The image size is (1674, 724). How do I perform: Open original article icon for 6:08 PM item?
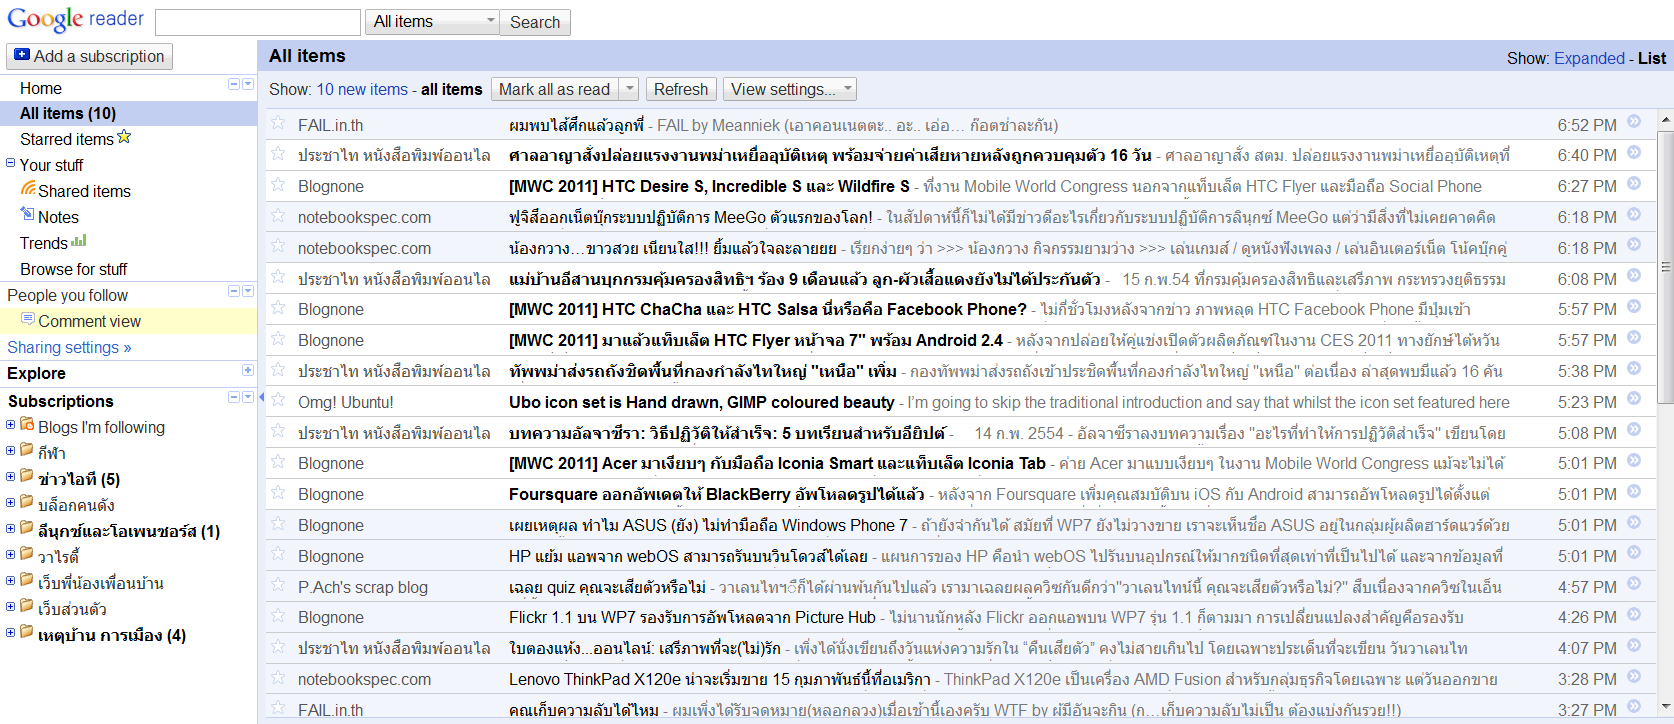[x=1634, y=275]
